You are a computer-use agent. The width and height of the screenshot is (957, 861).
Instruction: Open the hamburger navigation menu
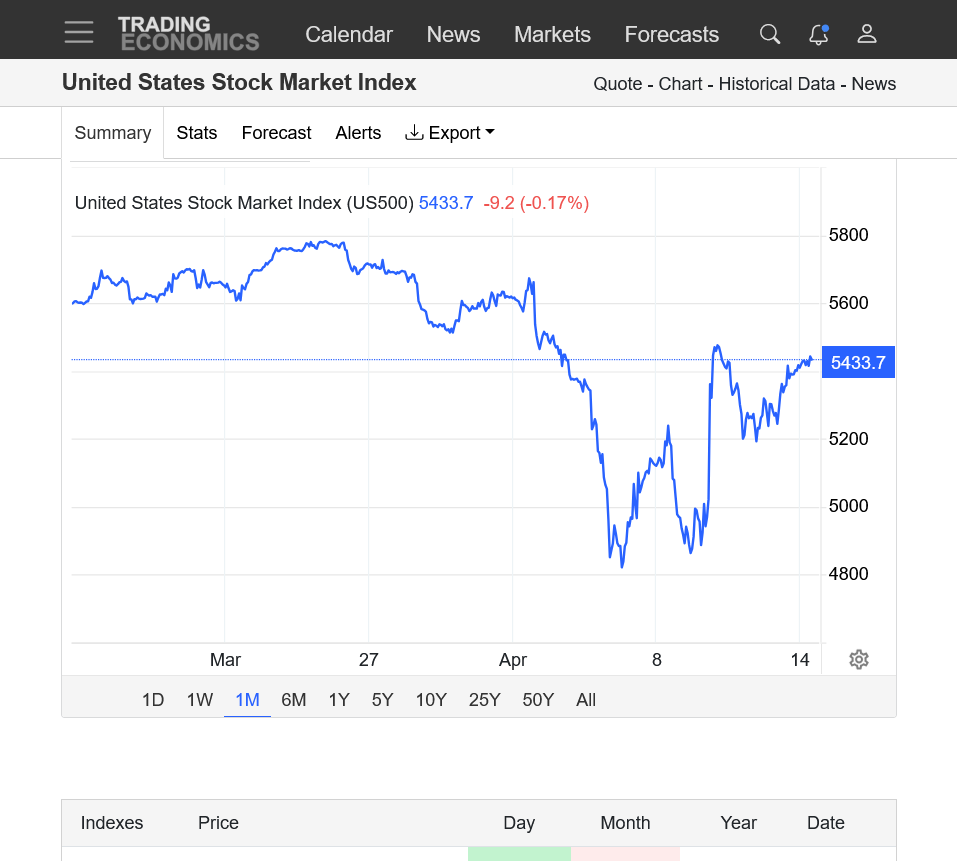point(79,33)
